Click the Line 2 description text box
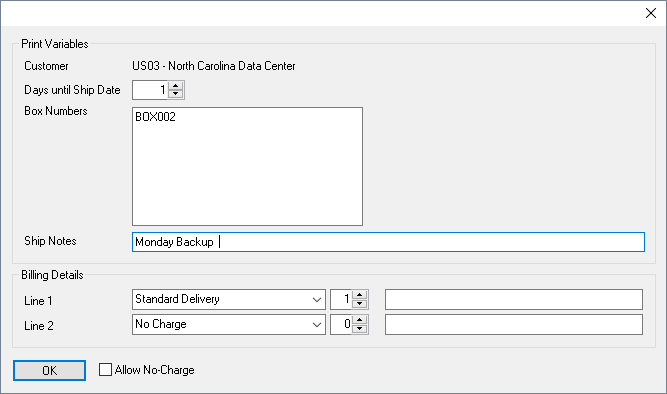The height and width of the screenshot is (394, 667). (x=513, y=325)
